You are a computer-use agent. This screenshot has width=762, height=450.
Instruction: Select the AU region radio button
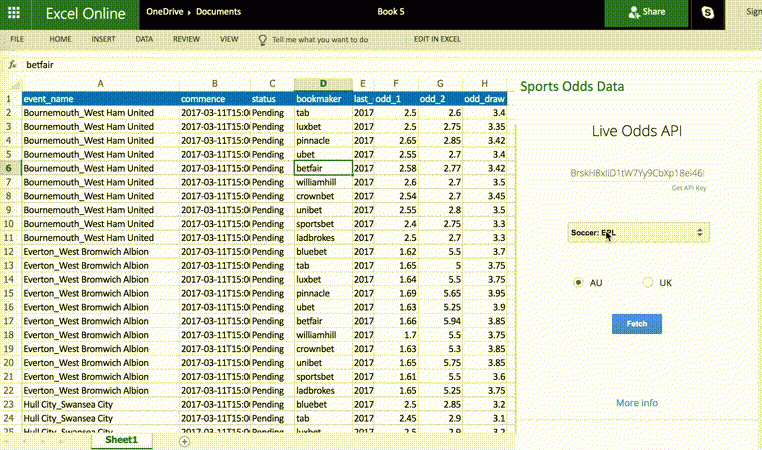pyautogui.click(x=578, y=283)
